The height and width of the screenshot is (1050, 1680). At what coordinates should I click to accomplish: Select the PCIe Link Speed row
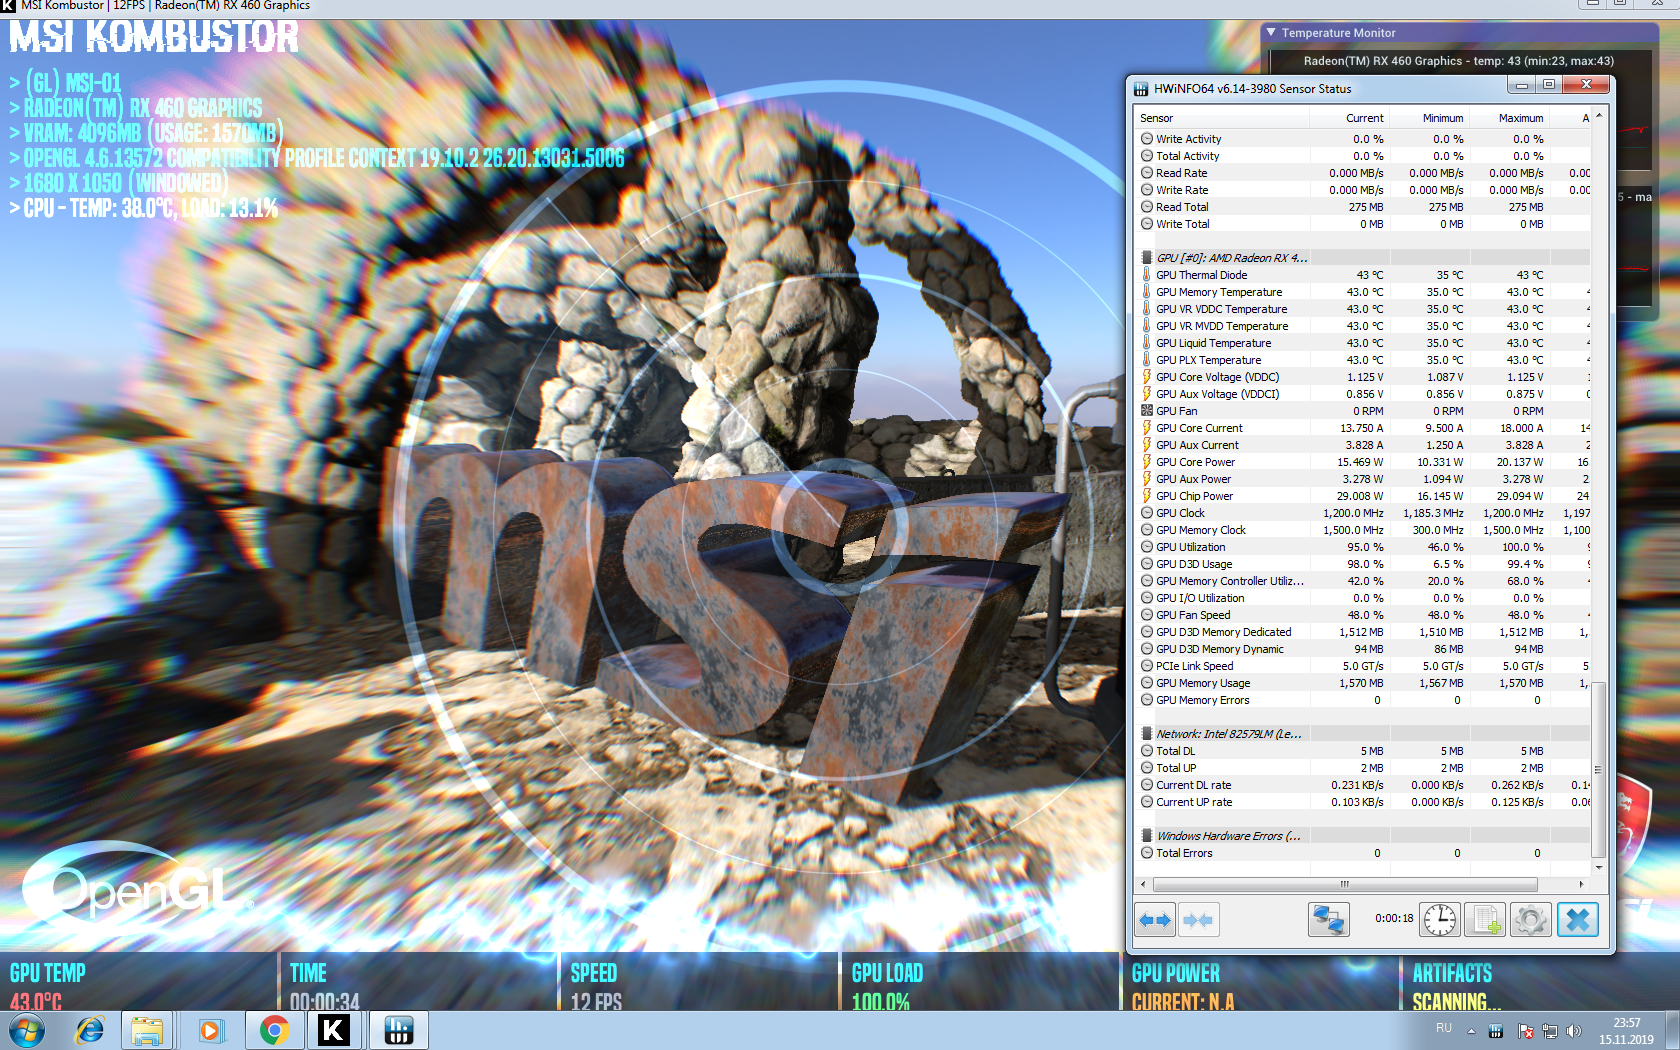[x=1364, y=666]
